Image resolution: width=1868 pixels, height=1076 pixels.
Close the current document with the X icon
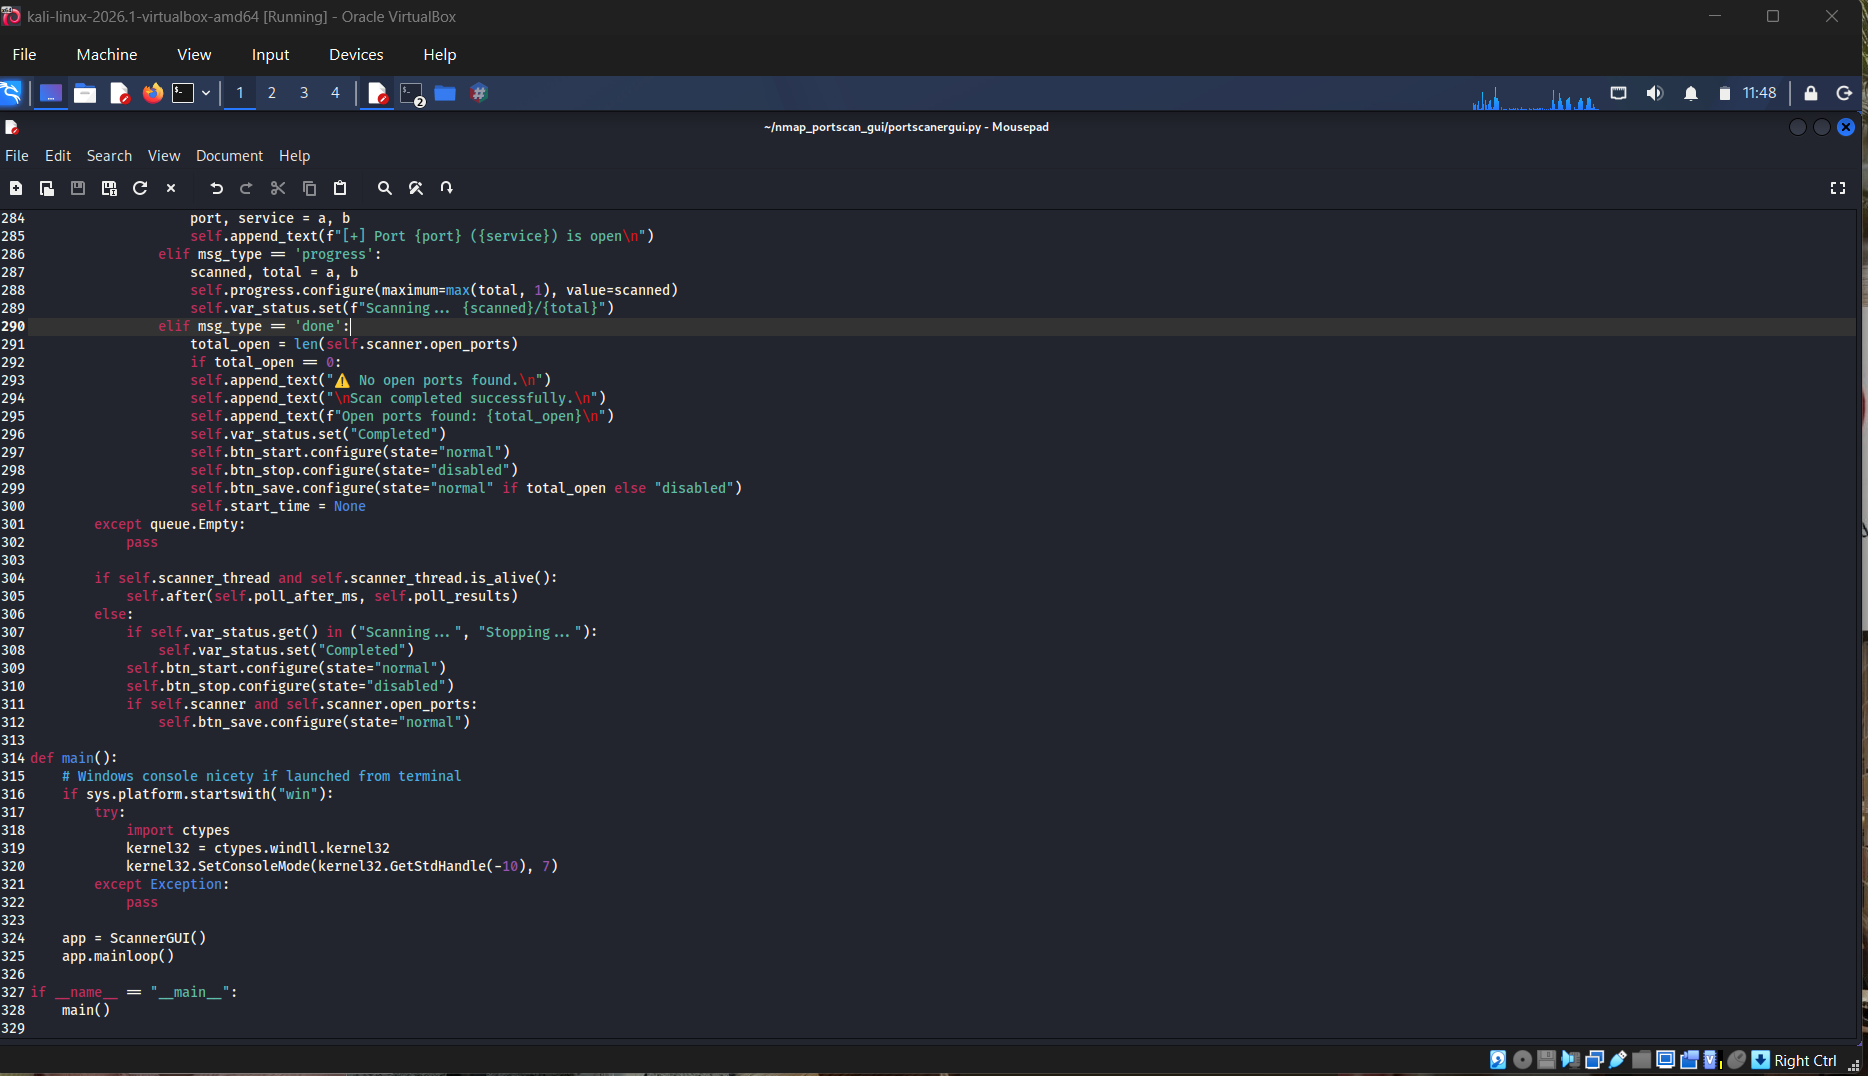tap(171, 188)
